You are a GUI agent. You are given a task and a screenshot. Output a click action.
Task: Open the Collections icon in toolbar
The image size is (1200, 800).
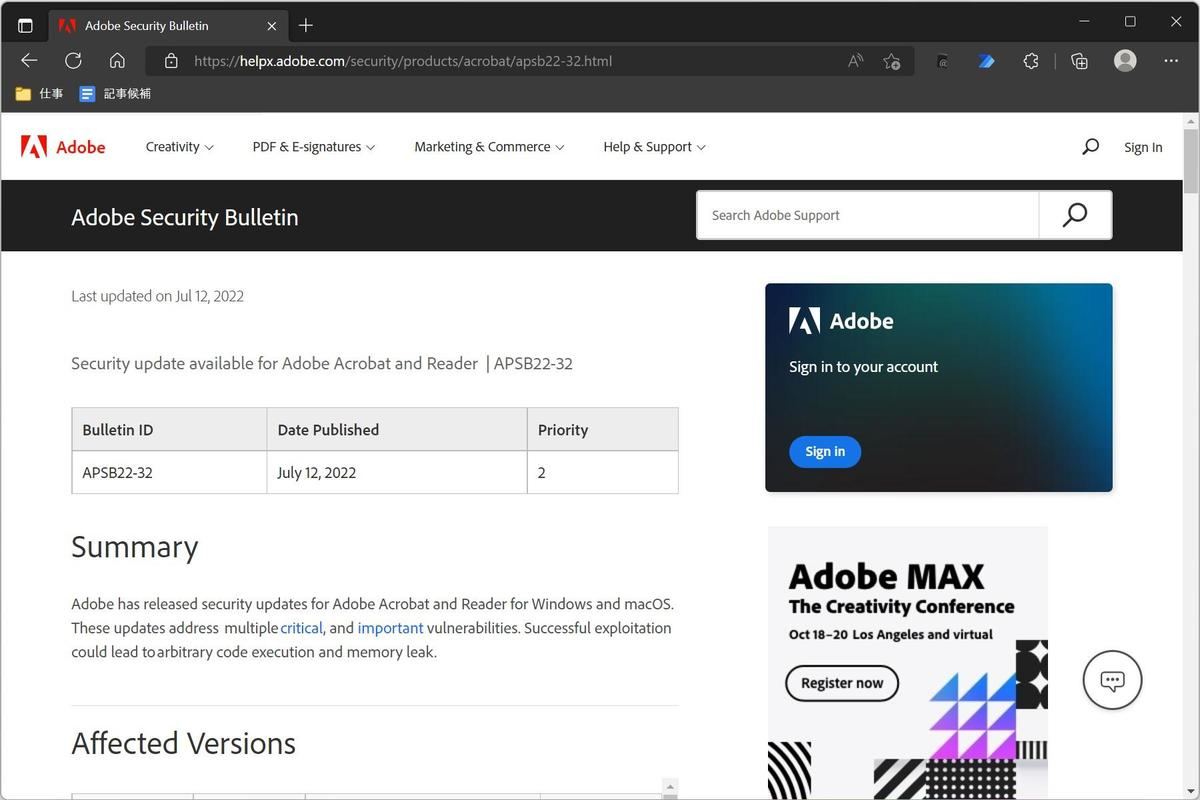(1079, 61)
